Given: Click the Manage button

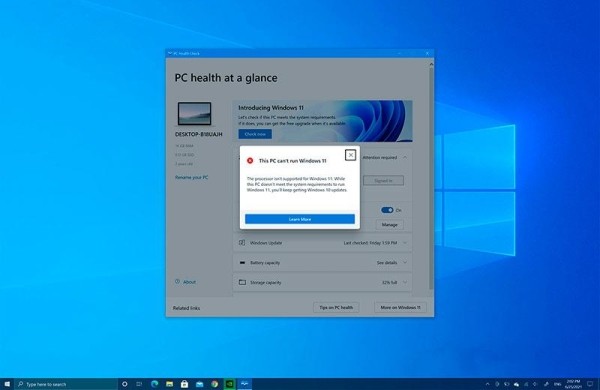Looking at the screenshot, I should pos(389,225).
